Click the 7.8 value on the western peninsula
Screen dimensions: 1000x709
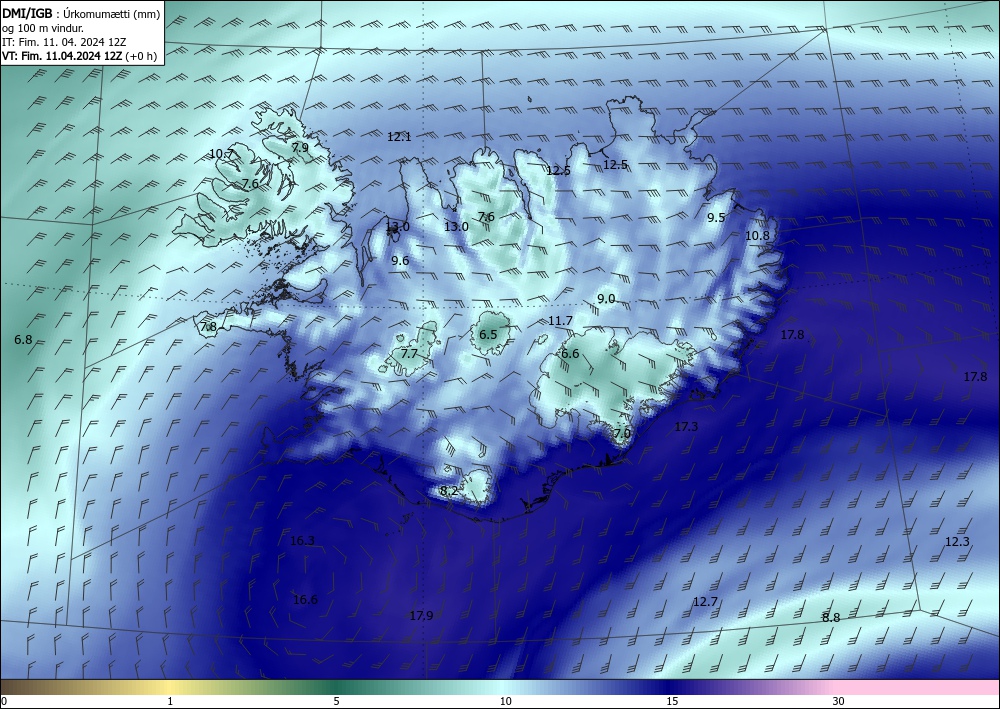209,327
